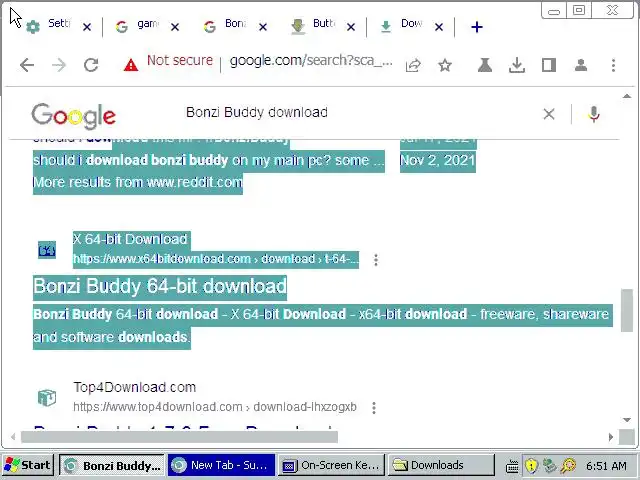Switch to the Downloads browser tab
The height and width of the screenshot is (480, 640).
coord(401,26)
